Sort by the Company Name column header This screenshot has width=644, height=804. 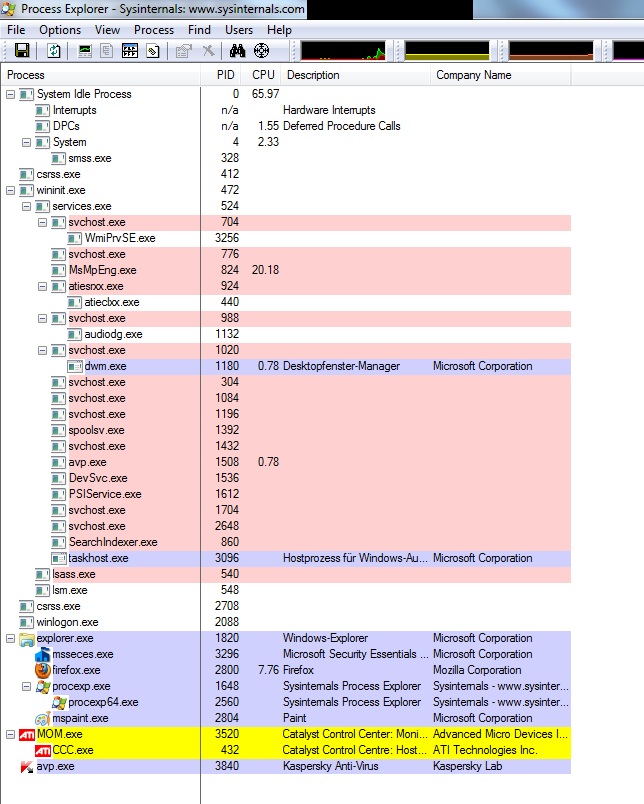point(500,75)
